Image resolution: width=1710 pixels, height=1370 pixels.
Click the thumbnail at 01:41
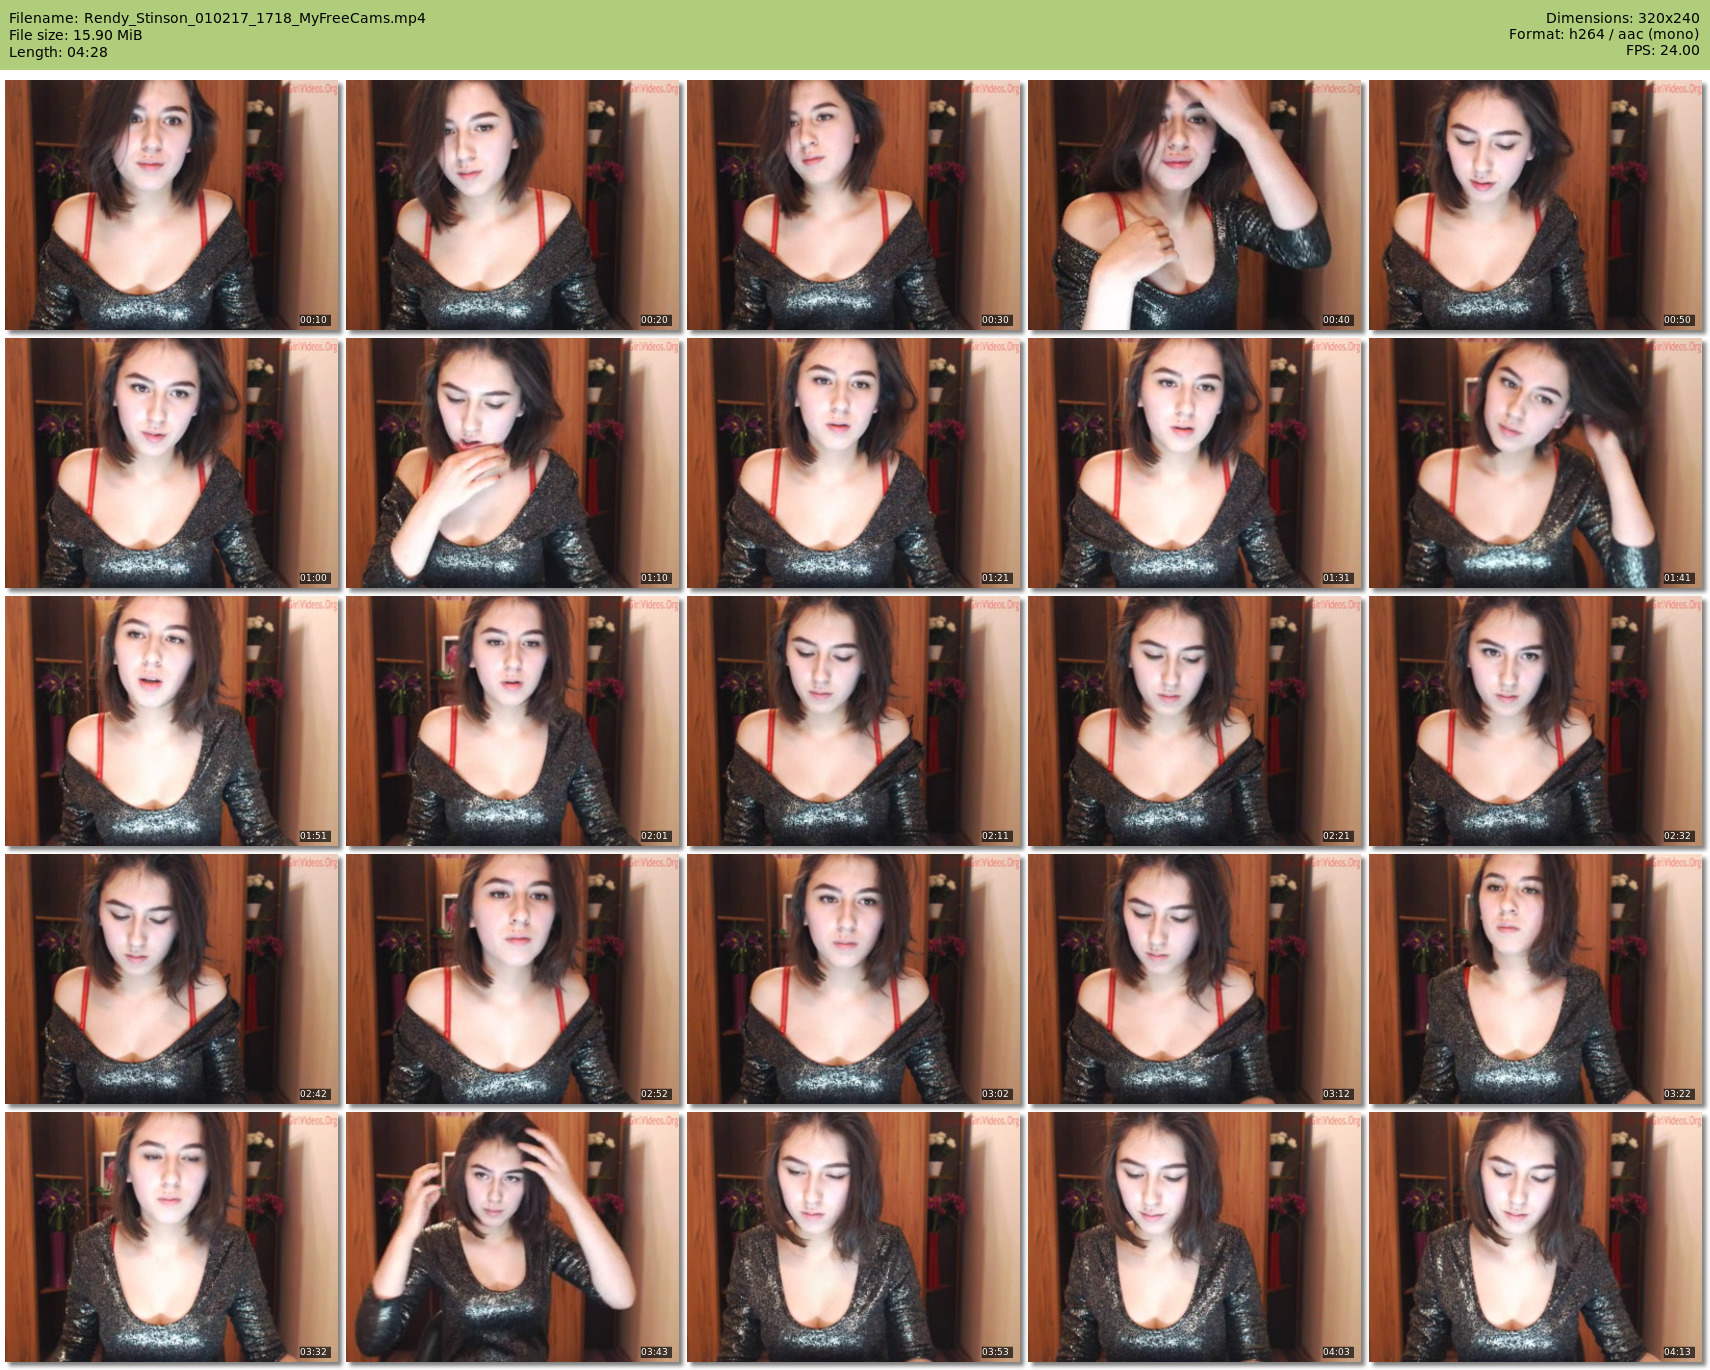[x=1536, y=463]
